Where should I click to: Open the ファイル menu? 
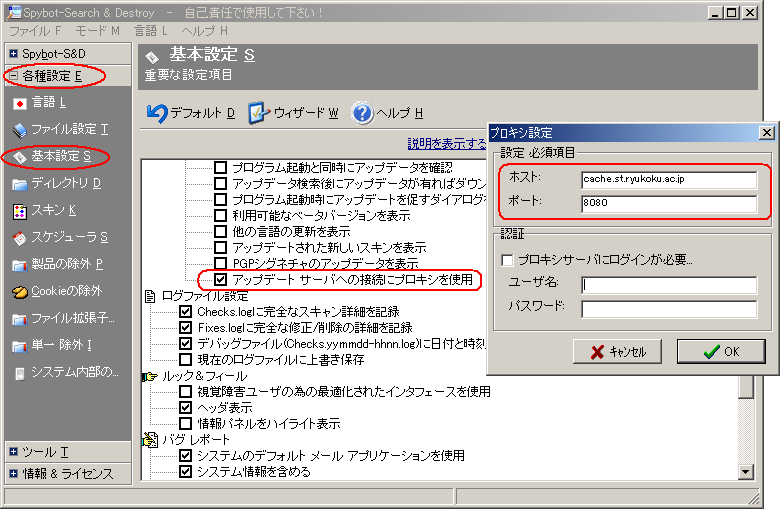35,31
